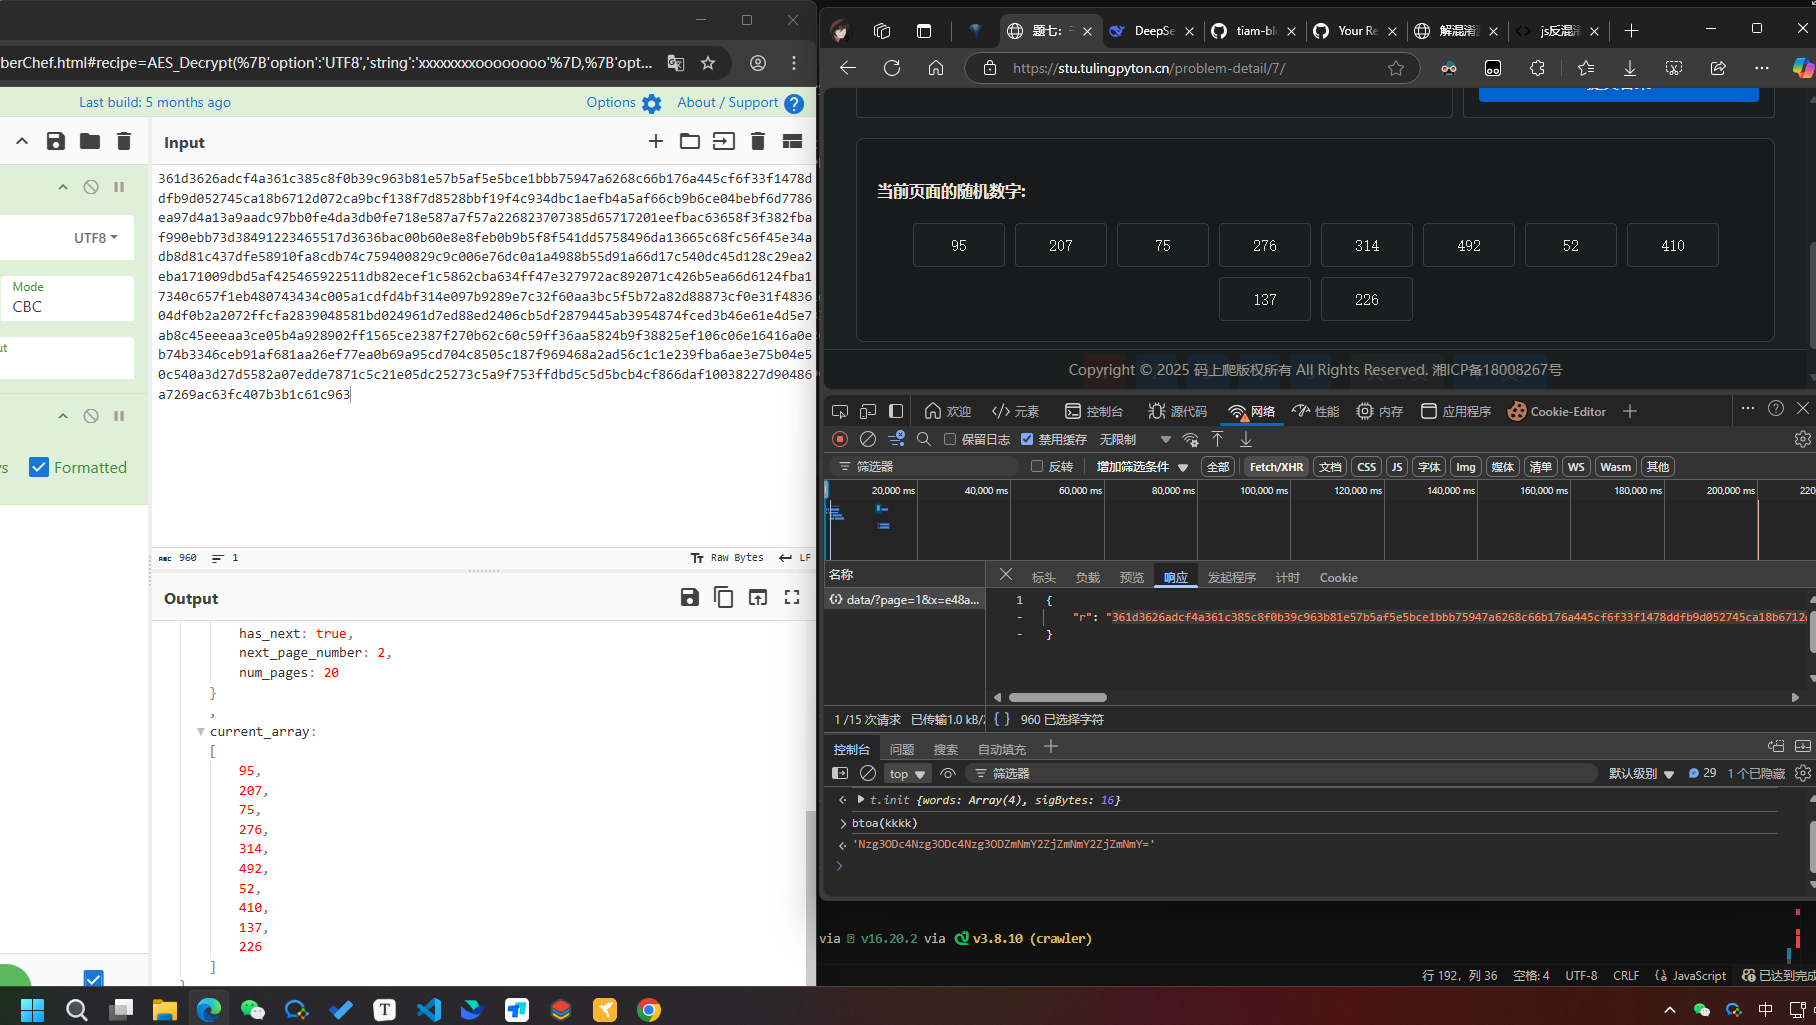Import HAR upload arrow icon
1816x1025 pixels.
[x=1217, y=439]
